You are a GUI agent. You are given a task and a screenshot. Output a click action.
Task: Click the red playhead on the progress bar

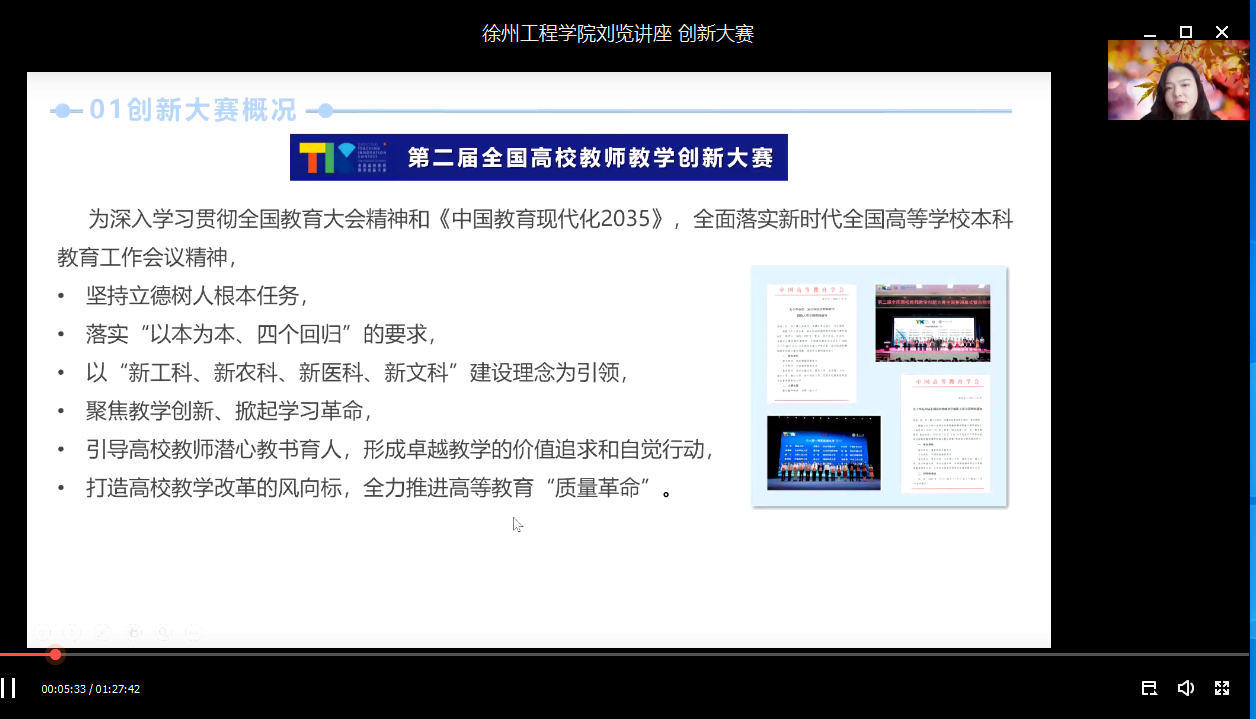56,655
